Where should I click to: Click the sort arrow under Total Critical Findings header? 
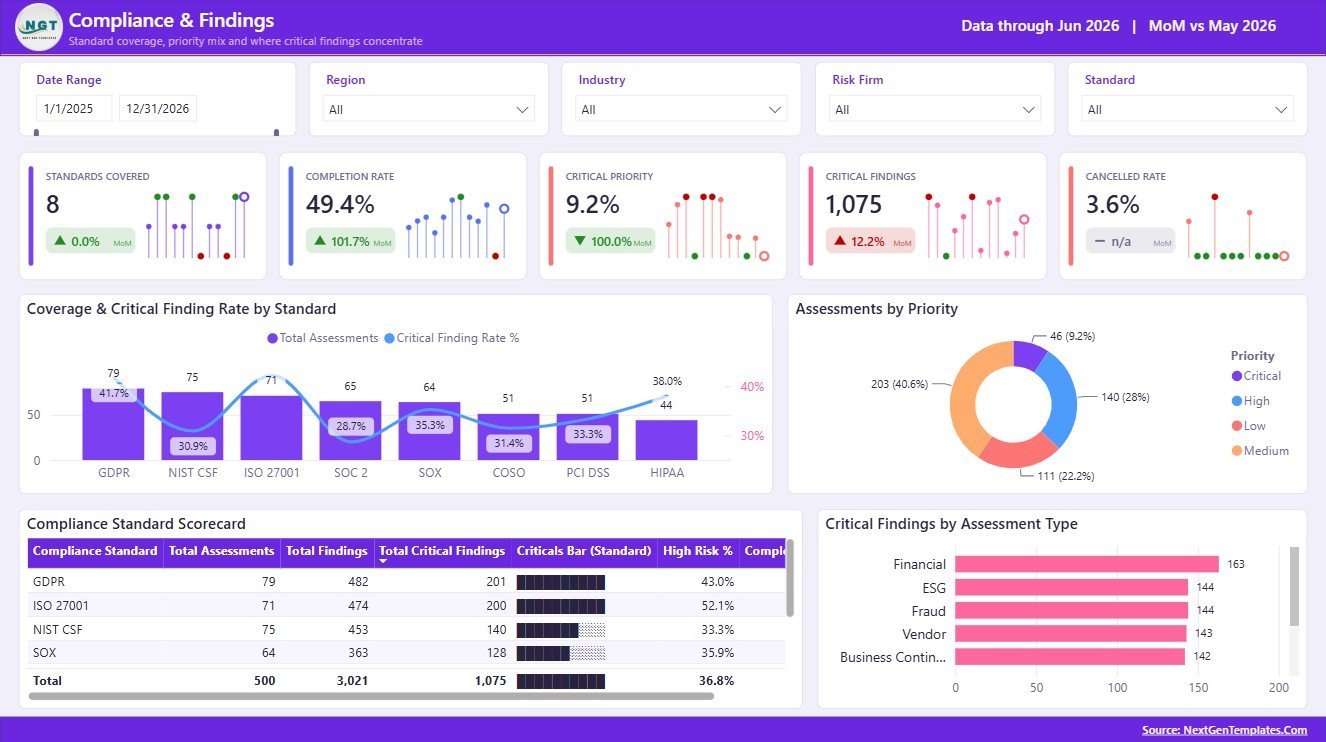pos(383,563)
